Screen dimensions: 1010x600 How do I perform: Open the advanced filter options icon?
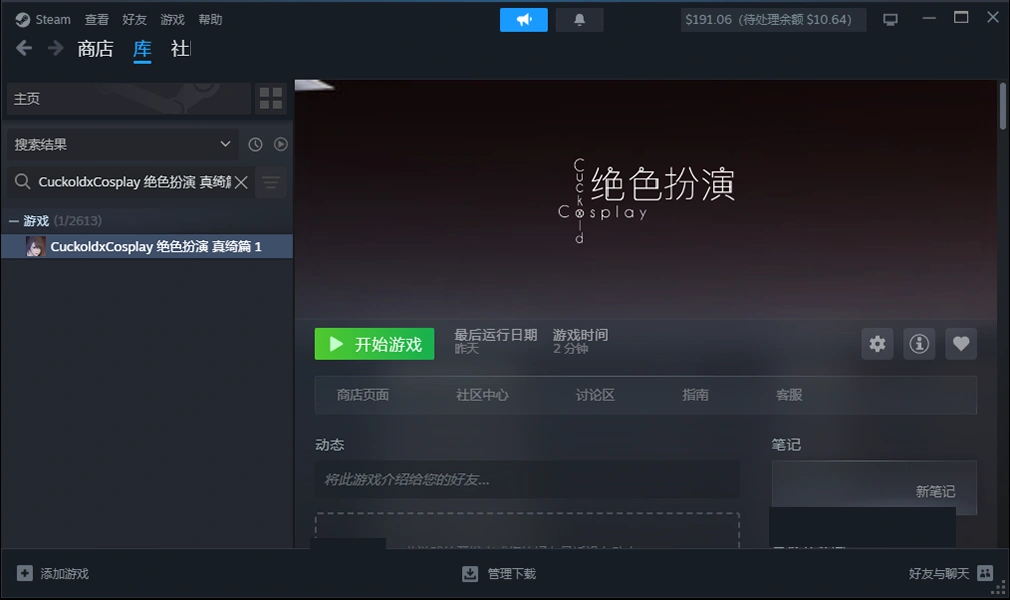(x=271, y=182)
